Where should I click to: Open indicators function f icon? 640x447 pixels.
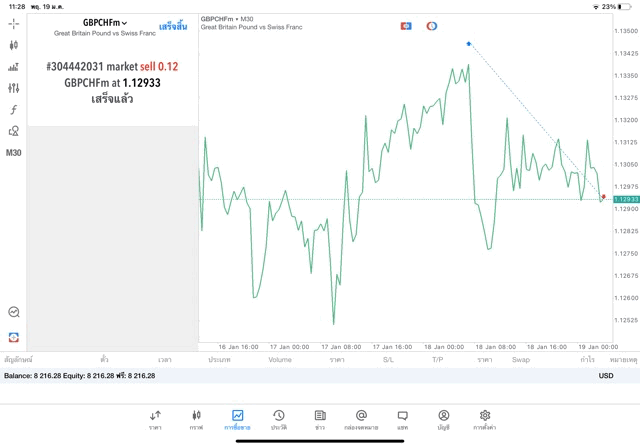click(x=13, y=109)
